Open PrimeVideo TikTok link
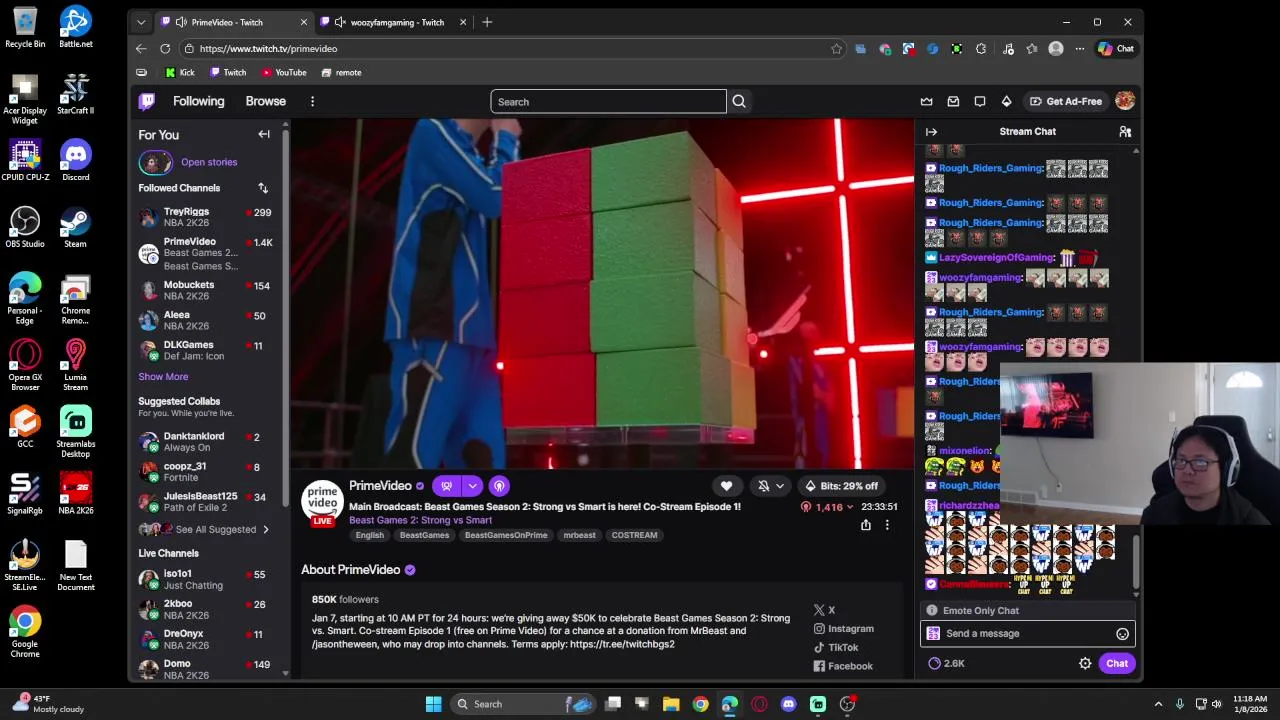This screenshot has width=1280, height=720. pos(835,647)
